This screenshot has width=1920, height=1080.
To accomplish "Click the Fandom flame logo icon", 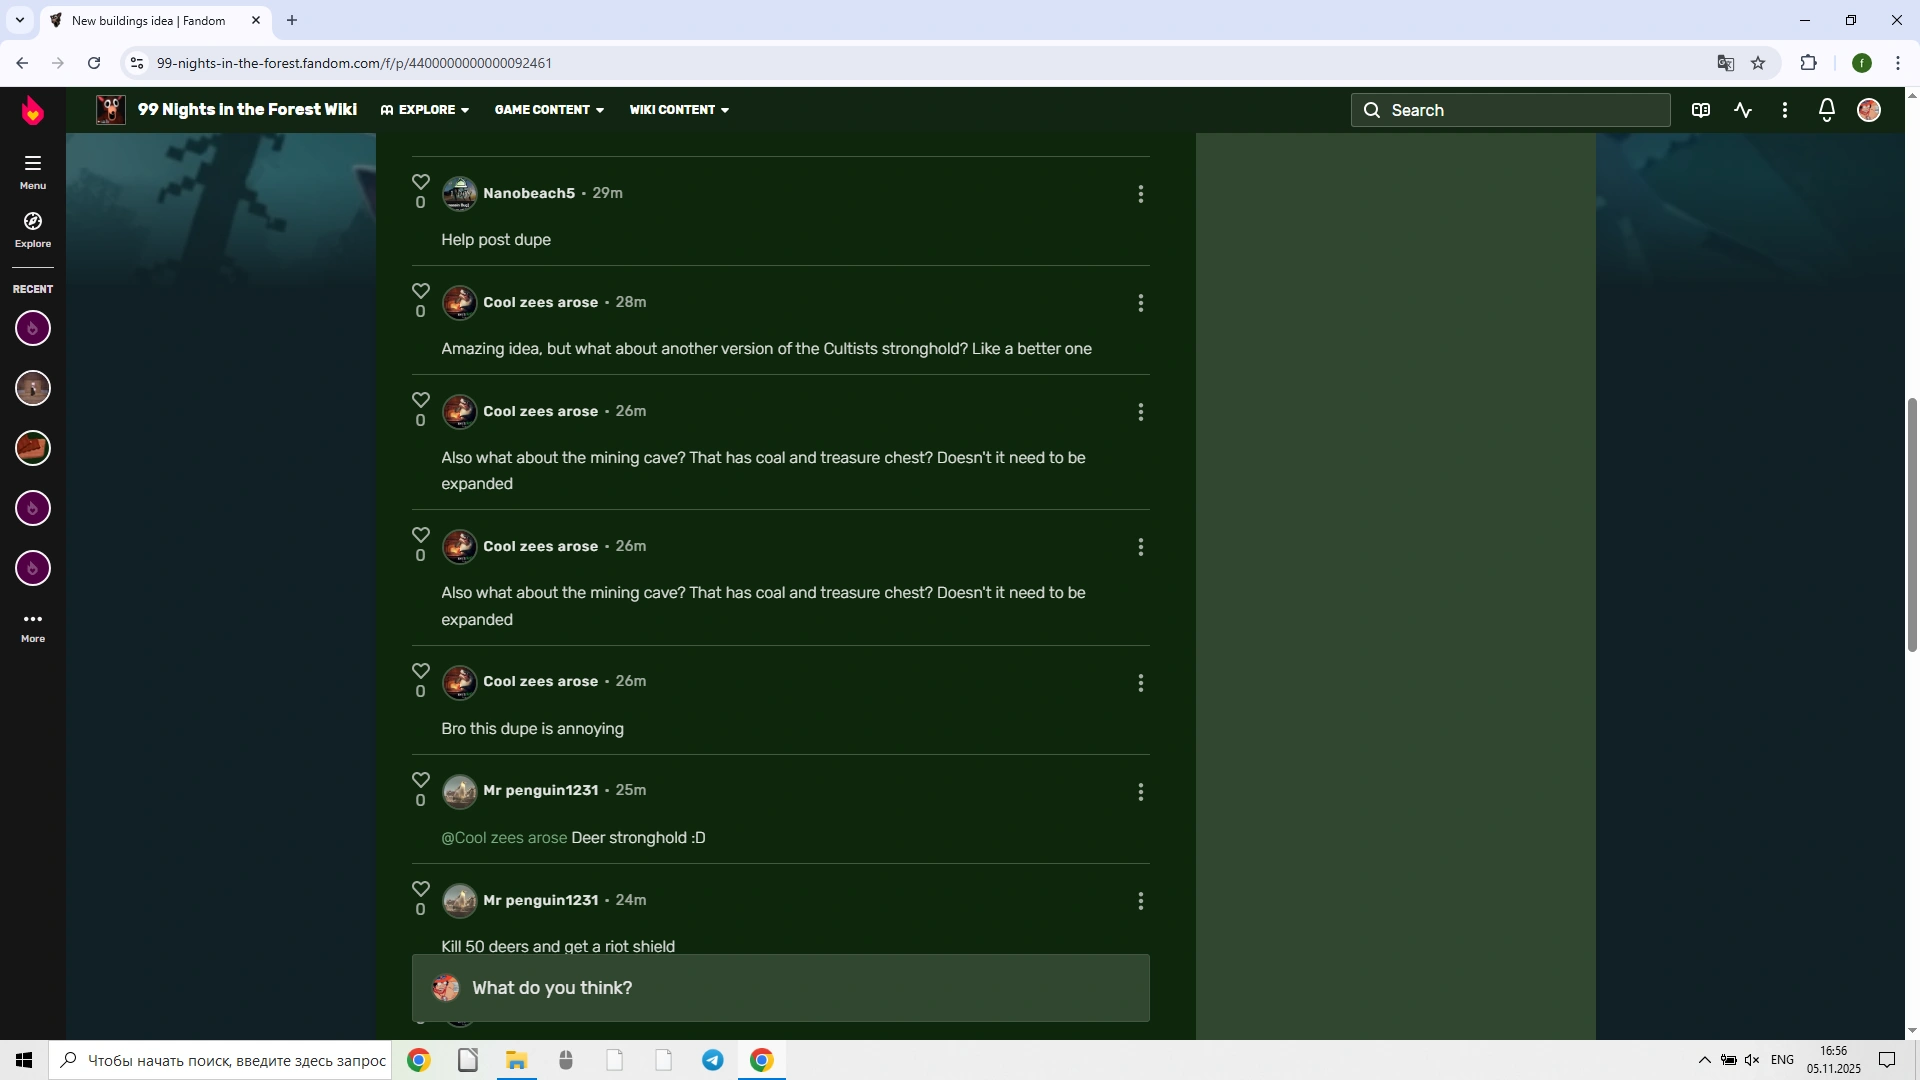I will [x=33, y=110].
